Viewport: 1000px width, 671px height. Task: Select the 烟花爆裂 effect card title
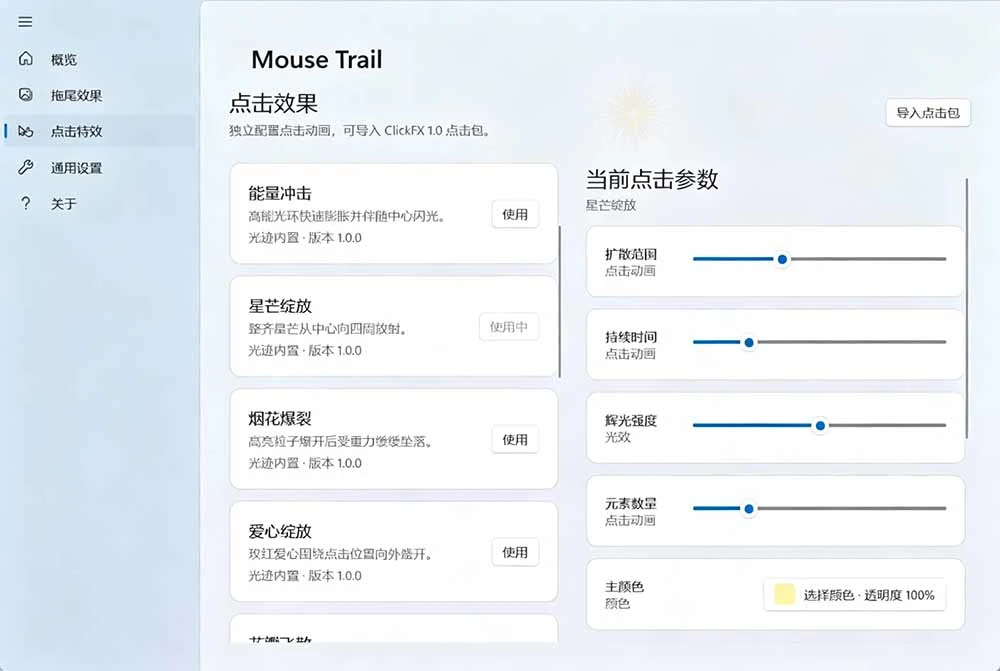tap(280, 419)
